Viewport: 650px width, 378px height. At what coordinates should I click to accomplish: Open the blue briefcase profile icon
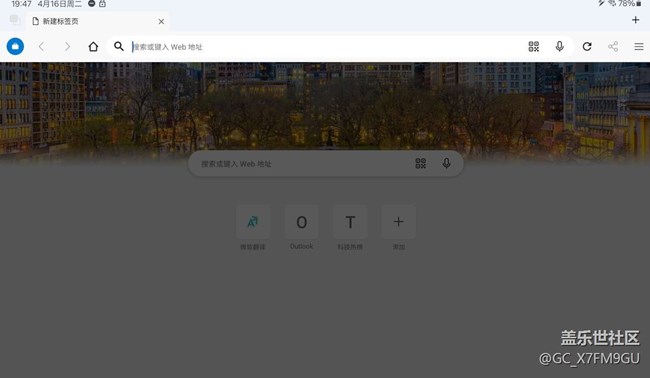[x=15, y=46]
